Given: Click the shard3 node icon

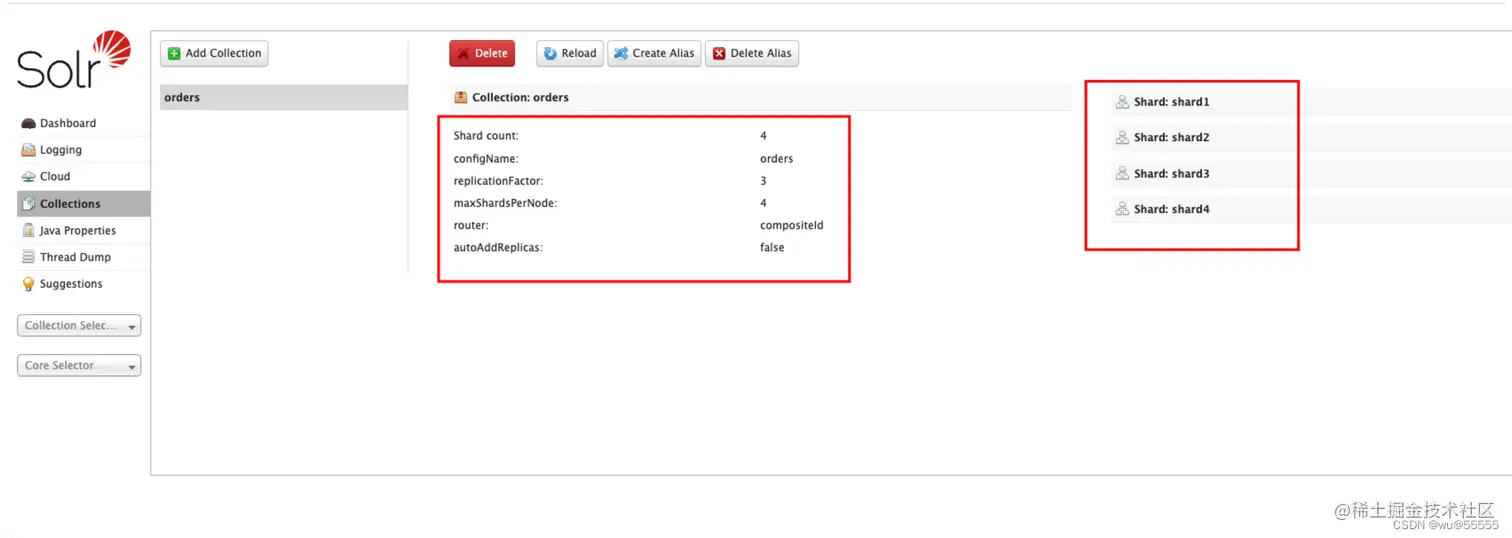Looking at the screenshot, I should pyautogui.click(x=1122, y=174).
